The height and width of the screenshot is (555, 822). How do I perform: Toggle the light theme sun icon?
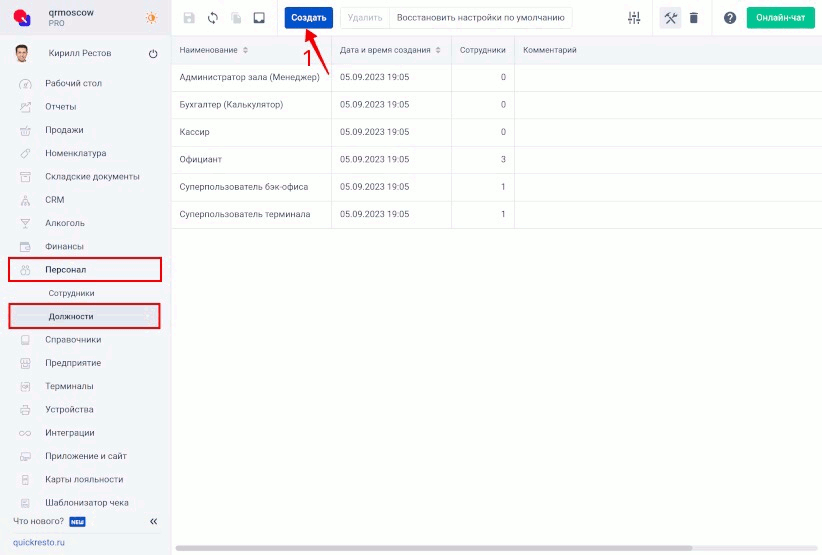(152, 18)
